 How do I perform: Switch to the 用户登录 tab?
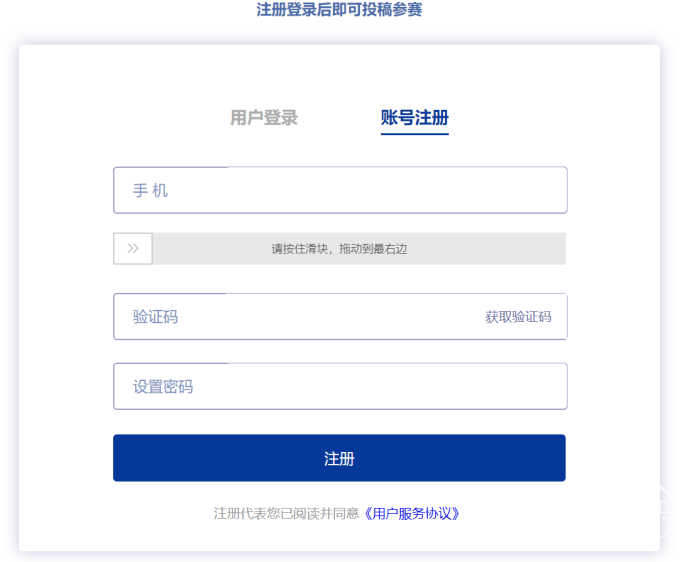click(x=264, y=118)
